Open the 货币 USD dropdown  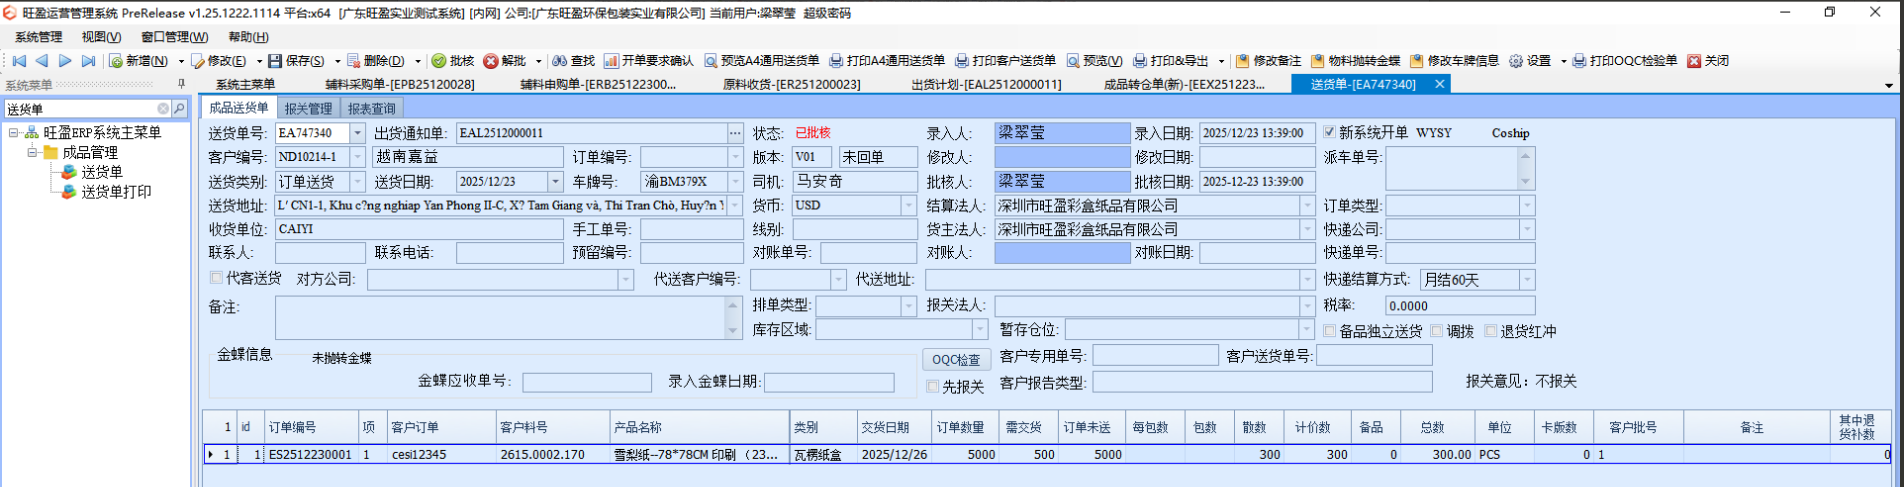(908, 206)
